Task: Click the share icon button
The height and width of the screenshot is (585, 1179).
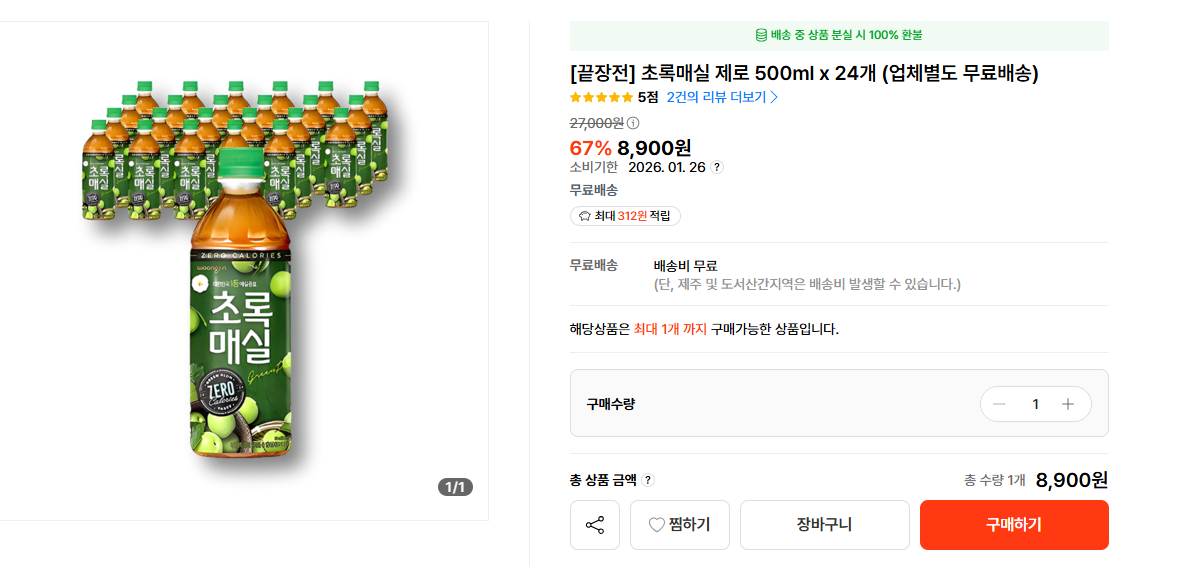Action: click(595, 525)
